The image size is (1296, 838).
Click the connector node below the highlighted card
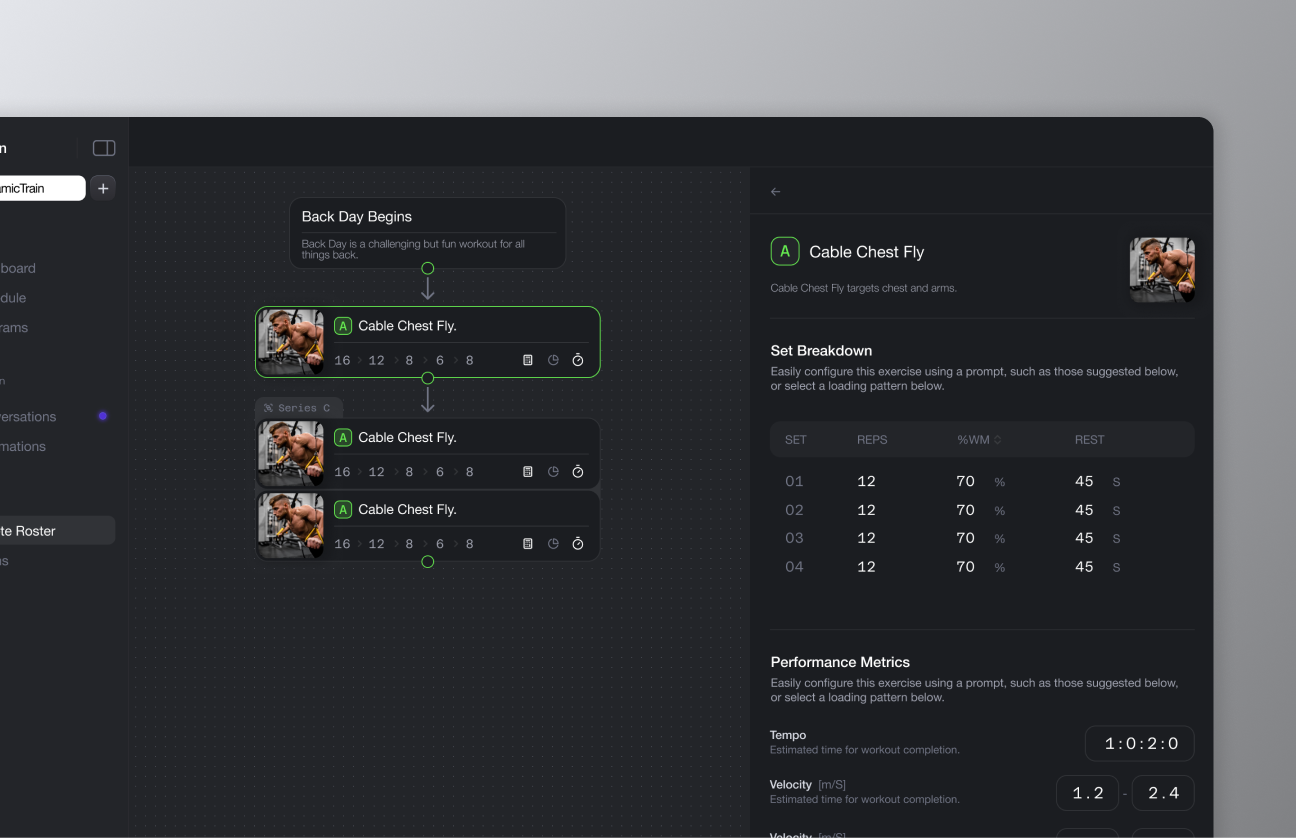coord(428,378)
